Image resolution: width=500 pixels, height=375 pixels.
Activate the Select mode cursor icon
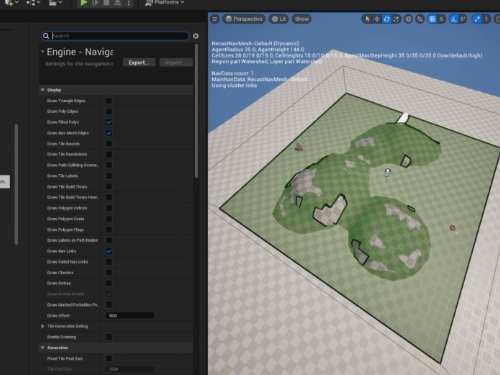click(367, 19)
